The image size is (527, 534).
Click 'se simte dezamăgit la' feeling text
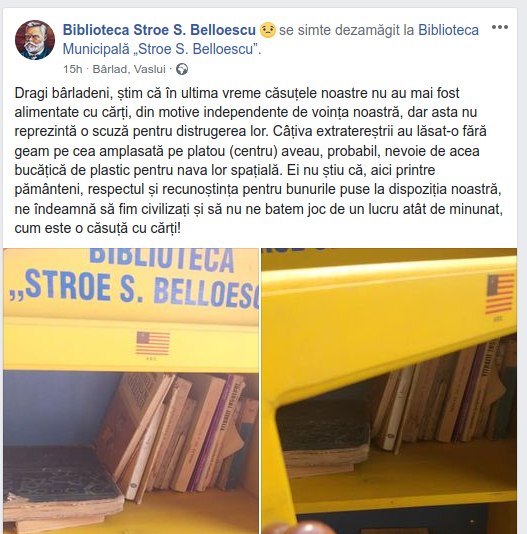point(346,30)
